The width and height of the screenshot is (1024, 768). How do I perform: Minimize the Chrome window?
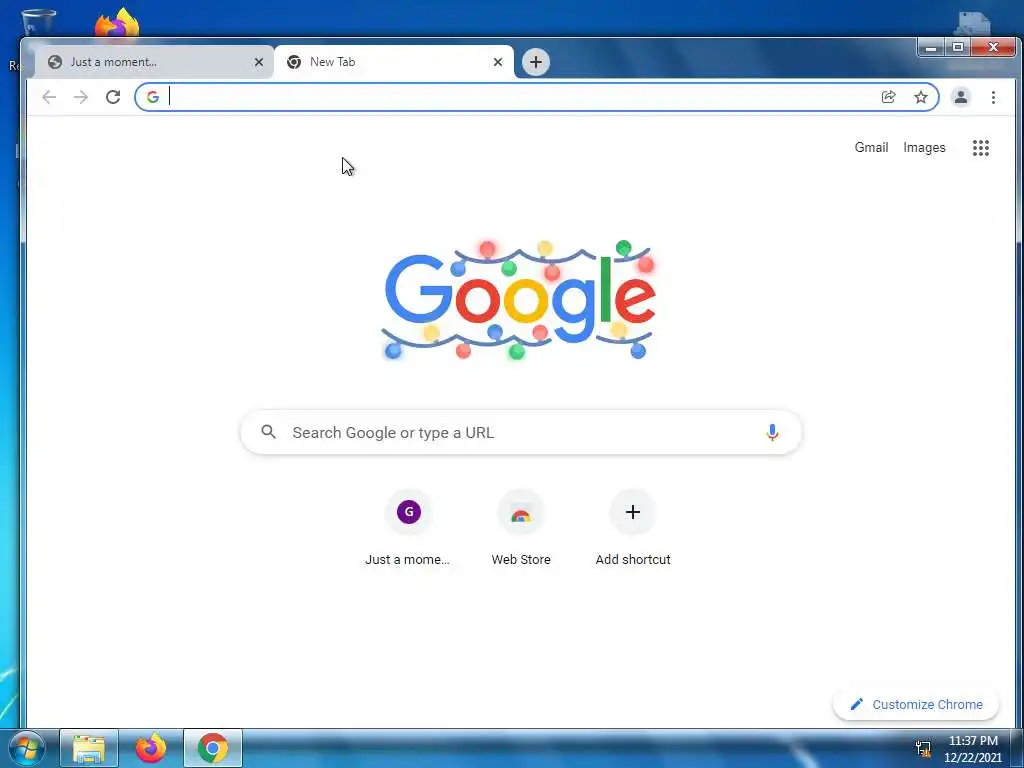pyautogui.click(x=931, y=47)
